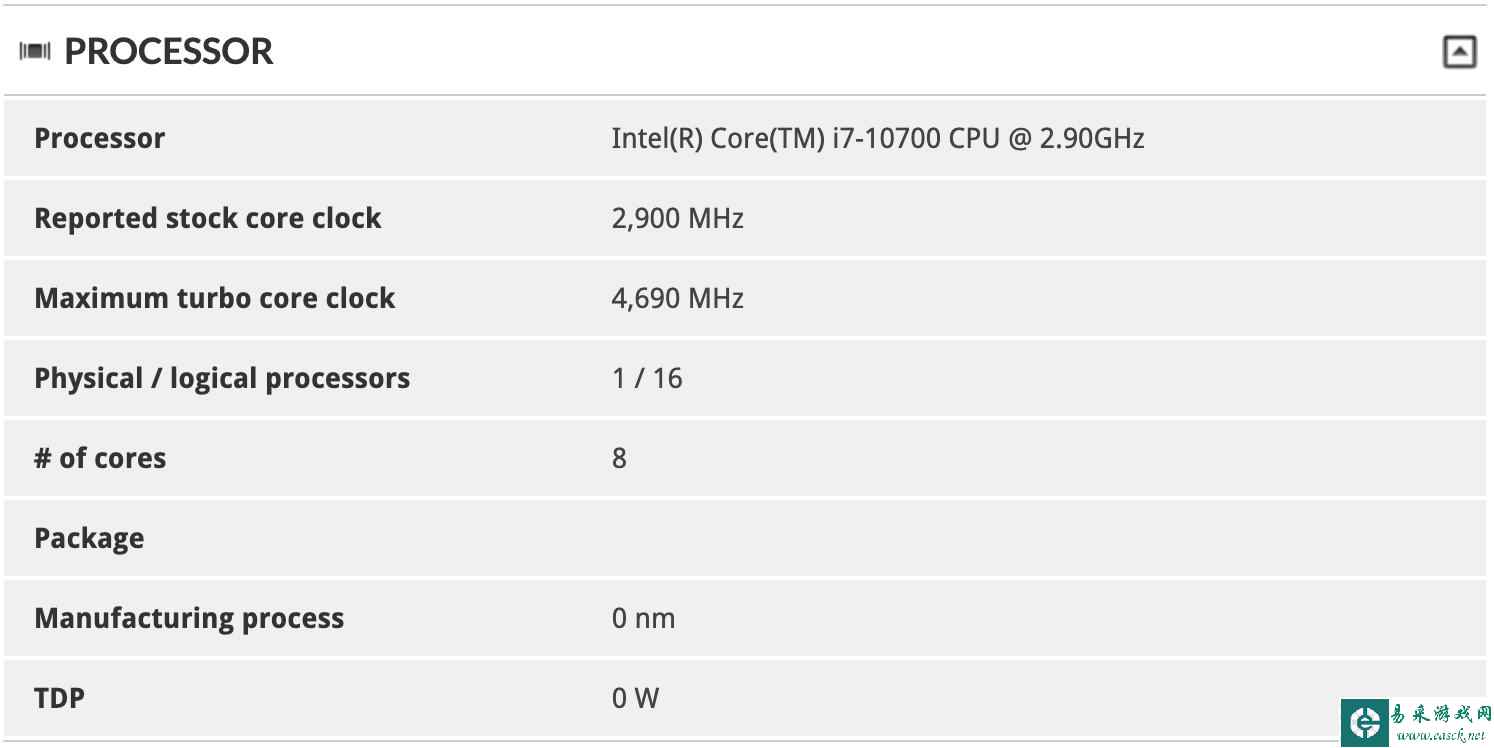The image size is (1494, 748).
Task: Click the 4,690 MHz value
Action: click(678, 298)
